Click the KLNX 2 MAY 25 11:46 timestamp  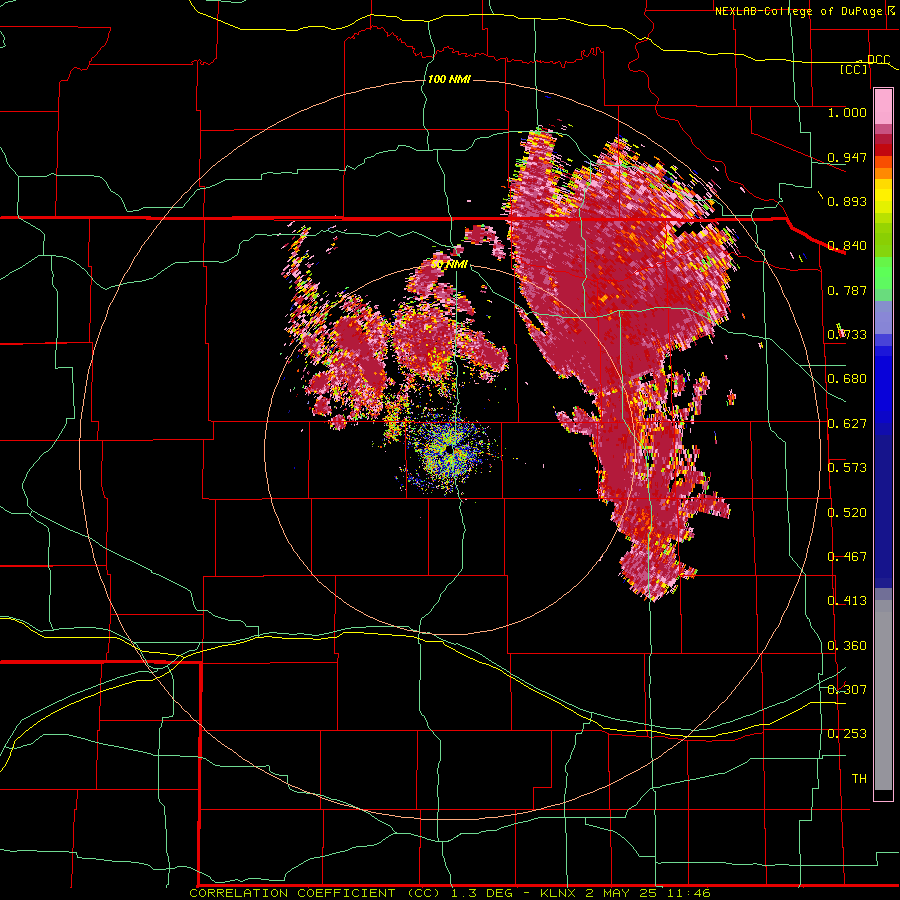click(625, 893)
